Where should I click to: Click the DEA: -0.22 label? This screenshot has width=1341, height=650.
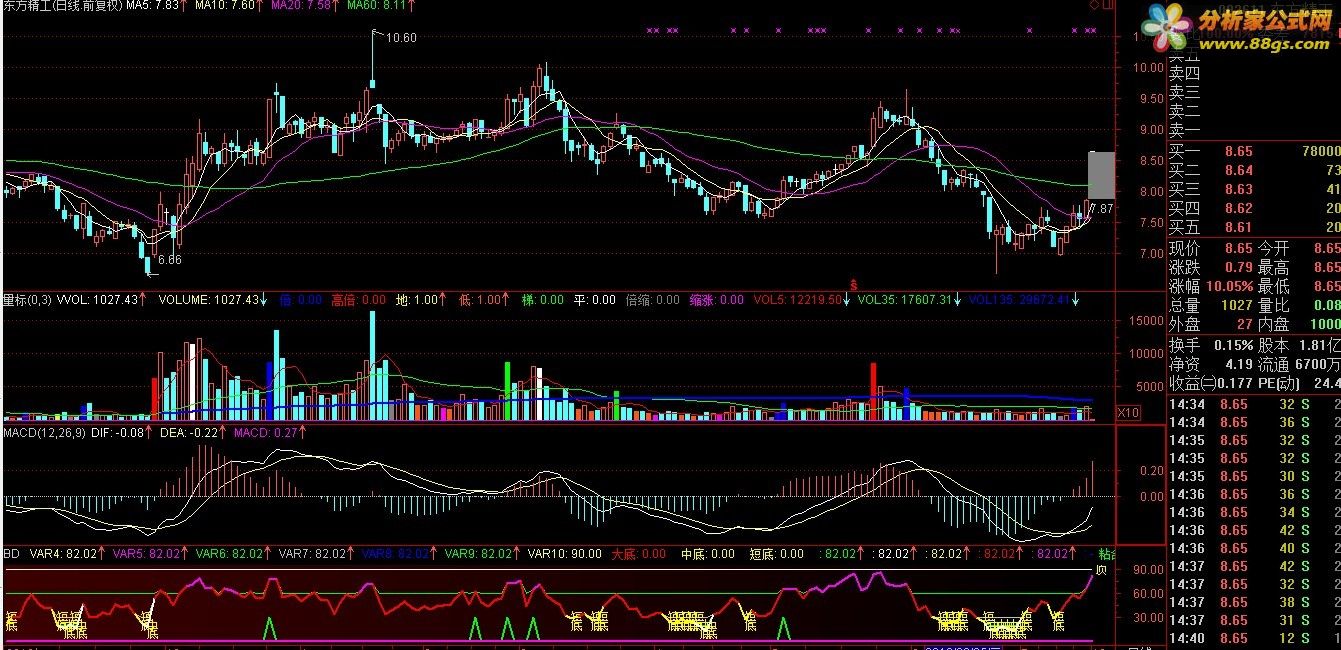(x=190, y=433)
